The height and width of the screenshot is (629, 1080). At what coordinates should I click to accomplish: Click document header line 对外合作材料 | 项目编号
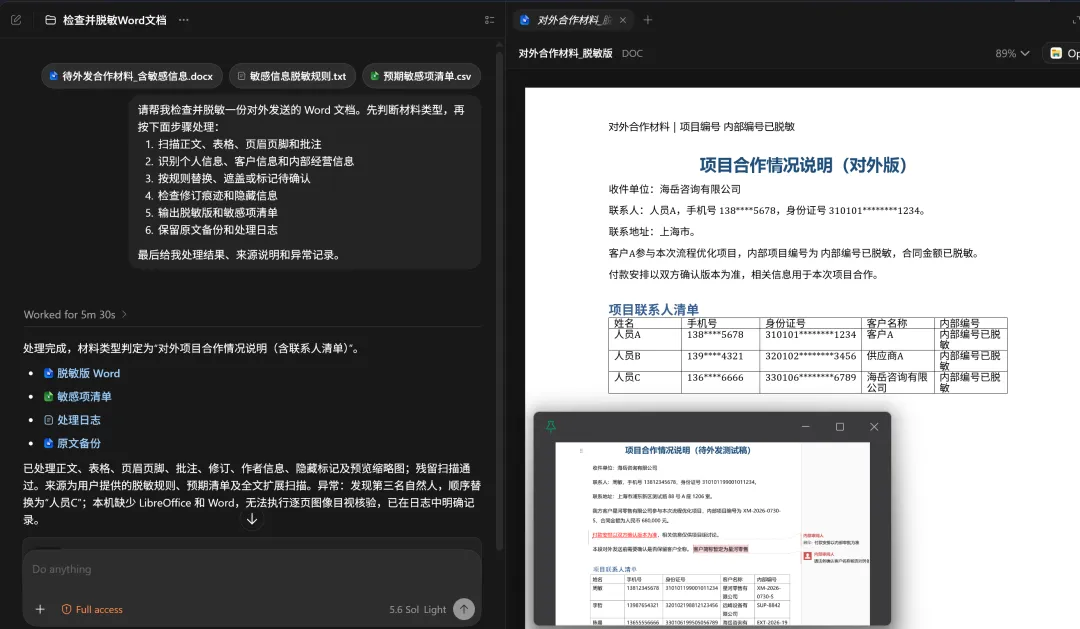click(701, 127)
